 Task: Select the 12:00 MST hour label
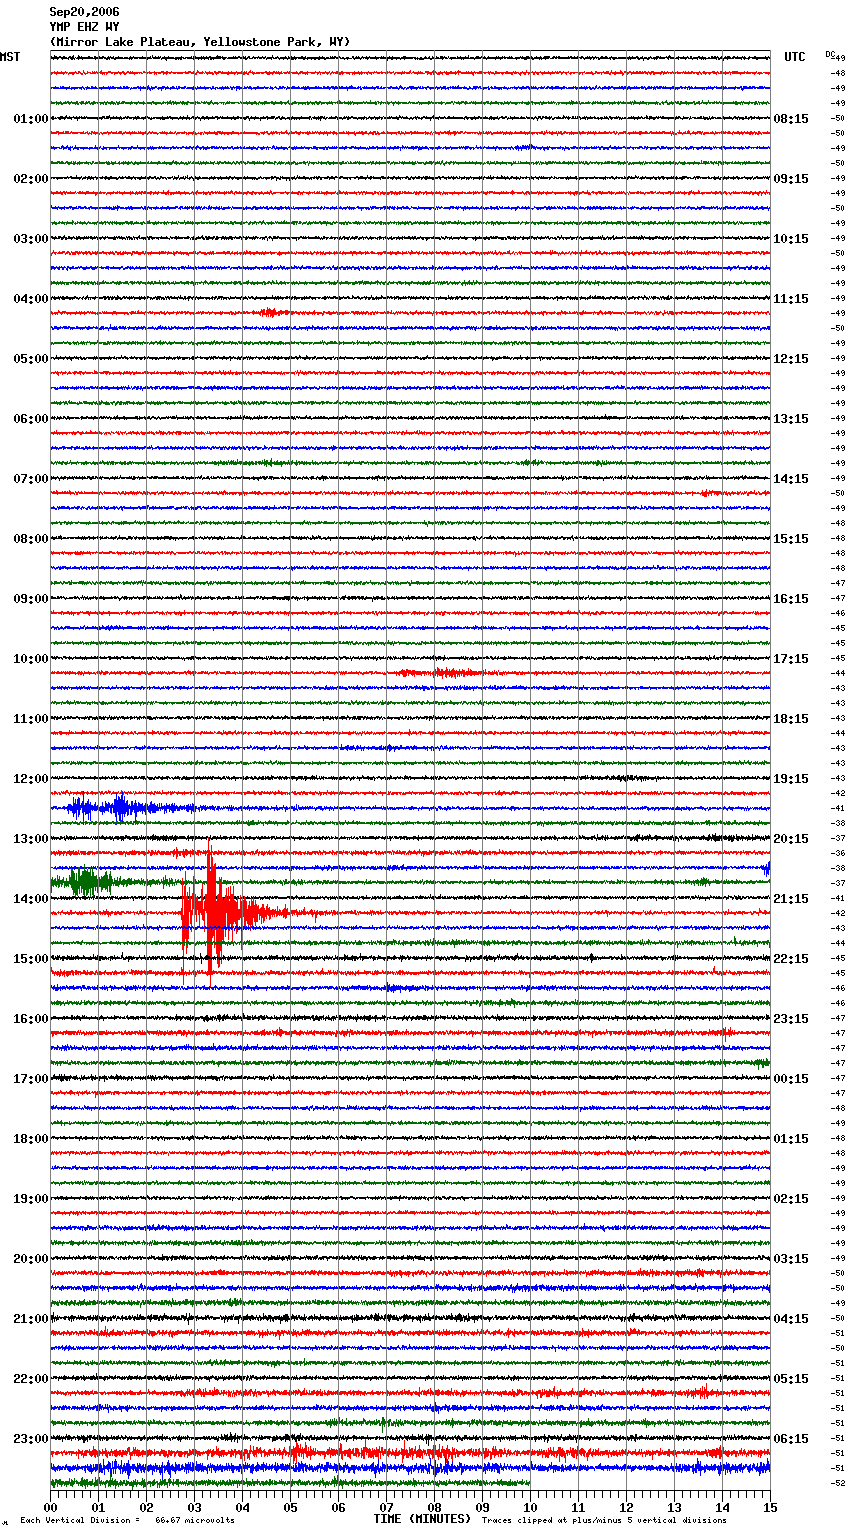click(31, 779)
